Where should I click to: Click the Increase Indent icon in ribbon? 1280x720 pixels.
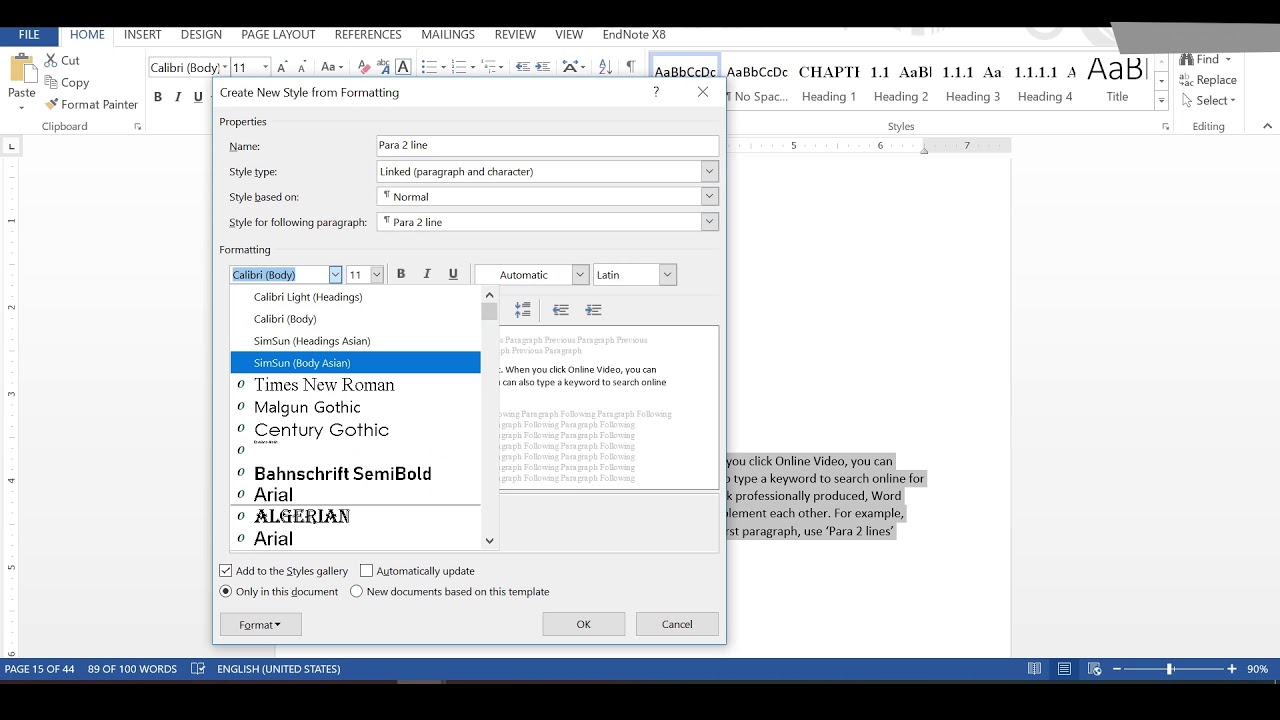point(543,67)
